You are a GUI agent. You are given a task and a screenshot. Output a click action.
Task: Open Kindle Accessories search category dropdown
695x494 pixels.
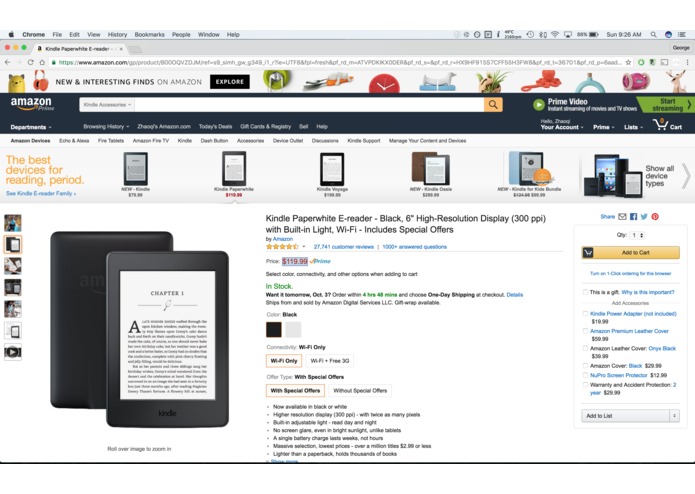[x=107, y=105]
